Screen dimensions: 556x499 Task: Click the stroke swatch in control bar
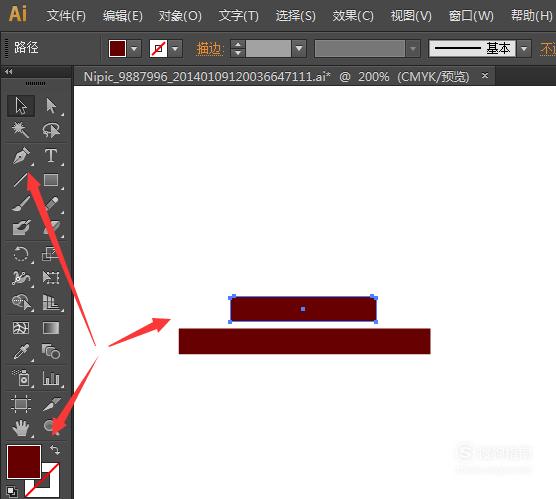159,48
